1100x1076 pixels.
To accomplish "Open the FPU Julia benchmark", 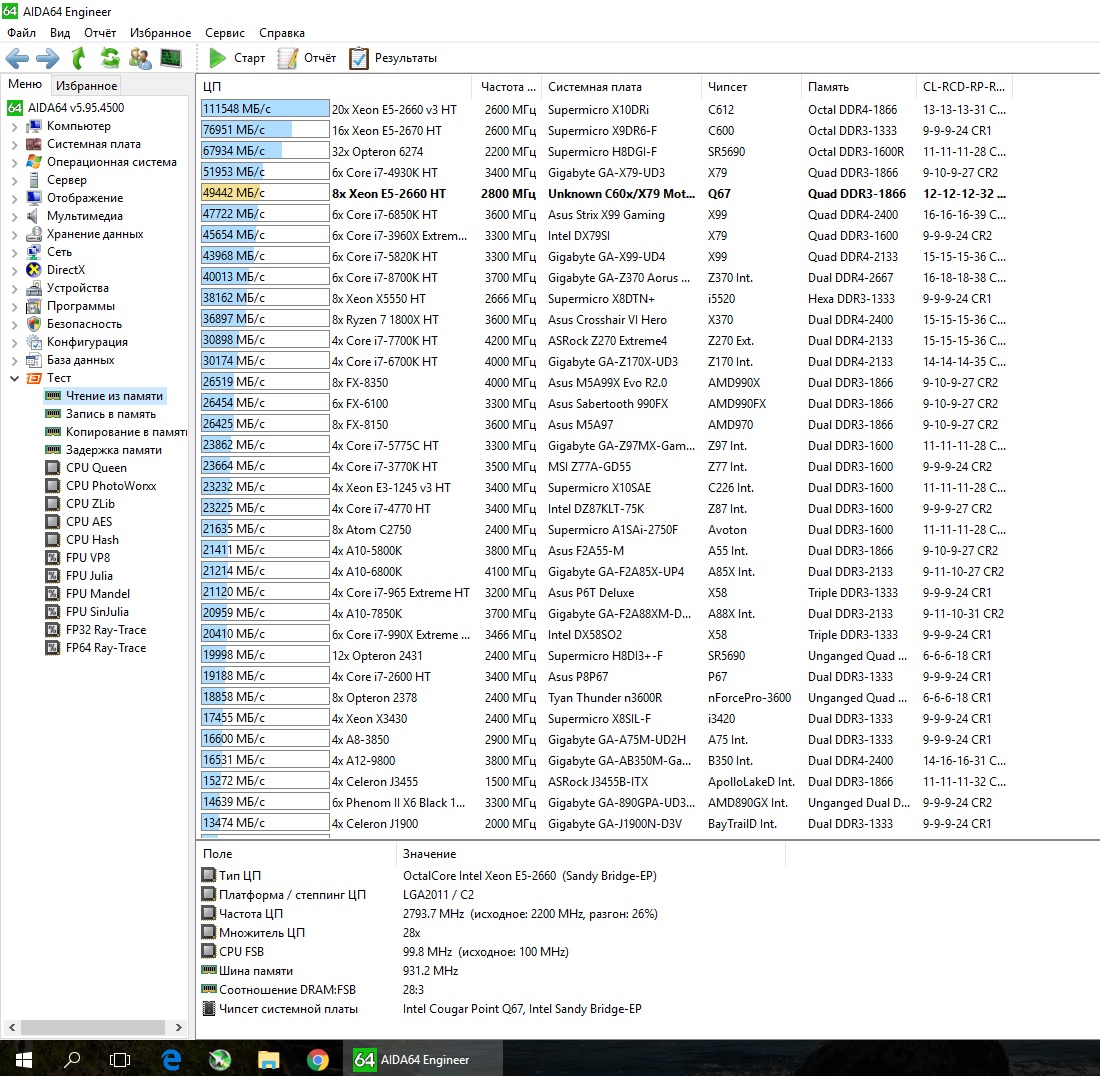I will point(88,576).
